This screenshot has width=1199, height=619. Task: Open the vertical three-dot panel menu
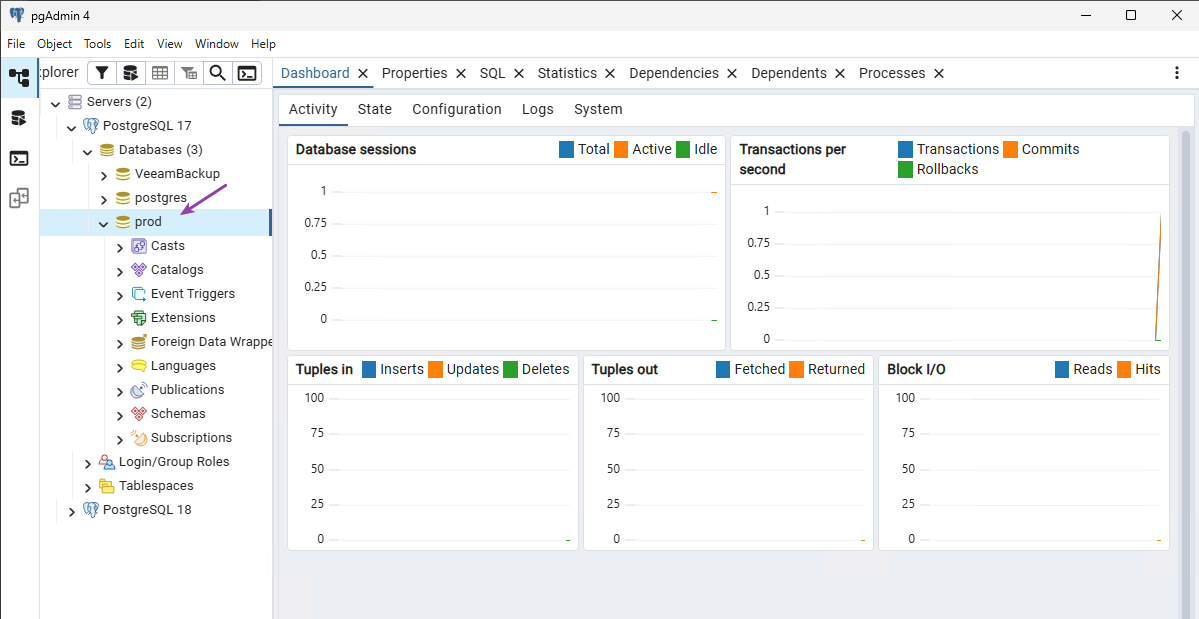click(1177, 73)
